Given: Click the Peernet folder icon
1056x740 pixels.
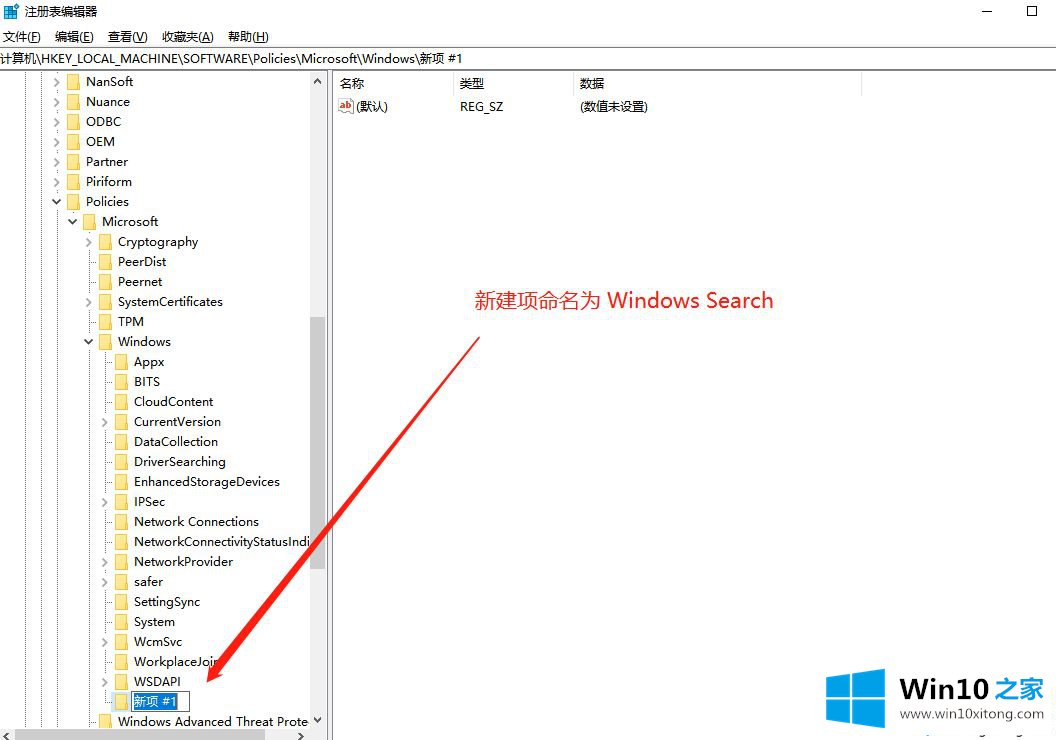Looking at the screenshot, I should coord(105,282).
